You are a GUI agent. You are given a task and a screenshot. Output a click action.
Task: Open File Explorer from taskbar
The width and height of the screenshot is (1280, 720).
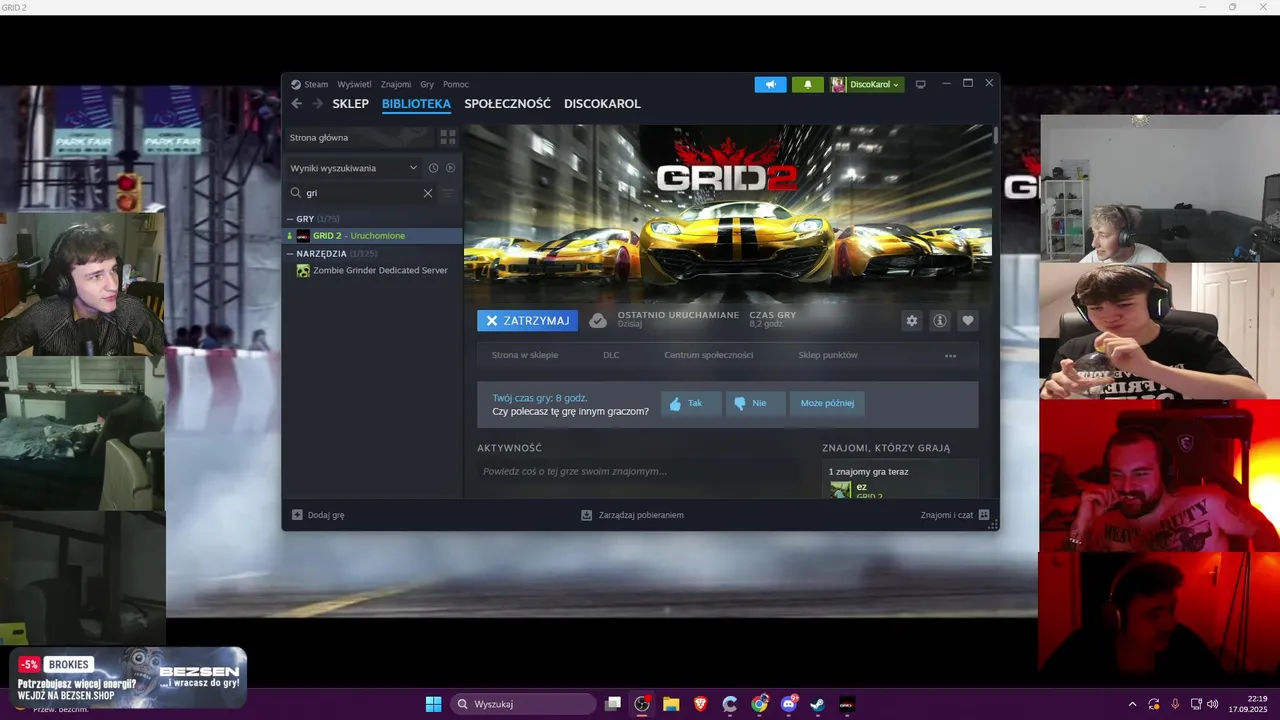coord(671,704)
